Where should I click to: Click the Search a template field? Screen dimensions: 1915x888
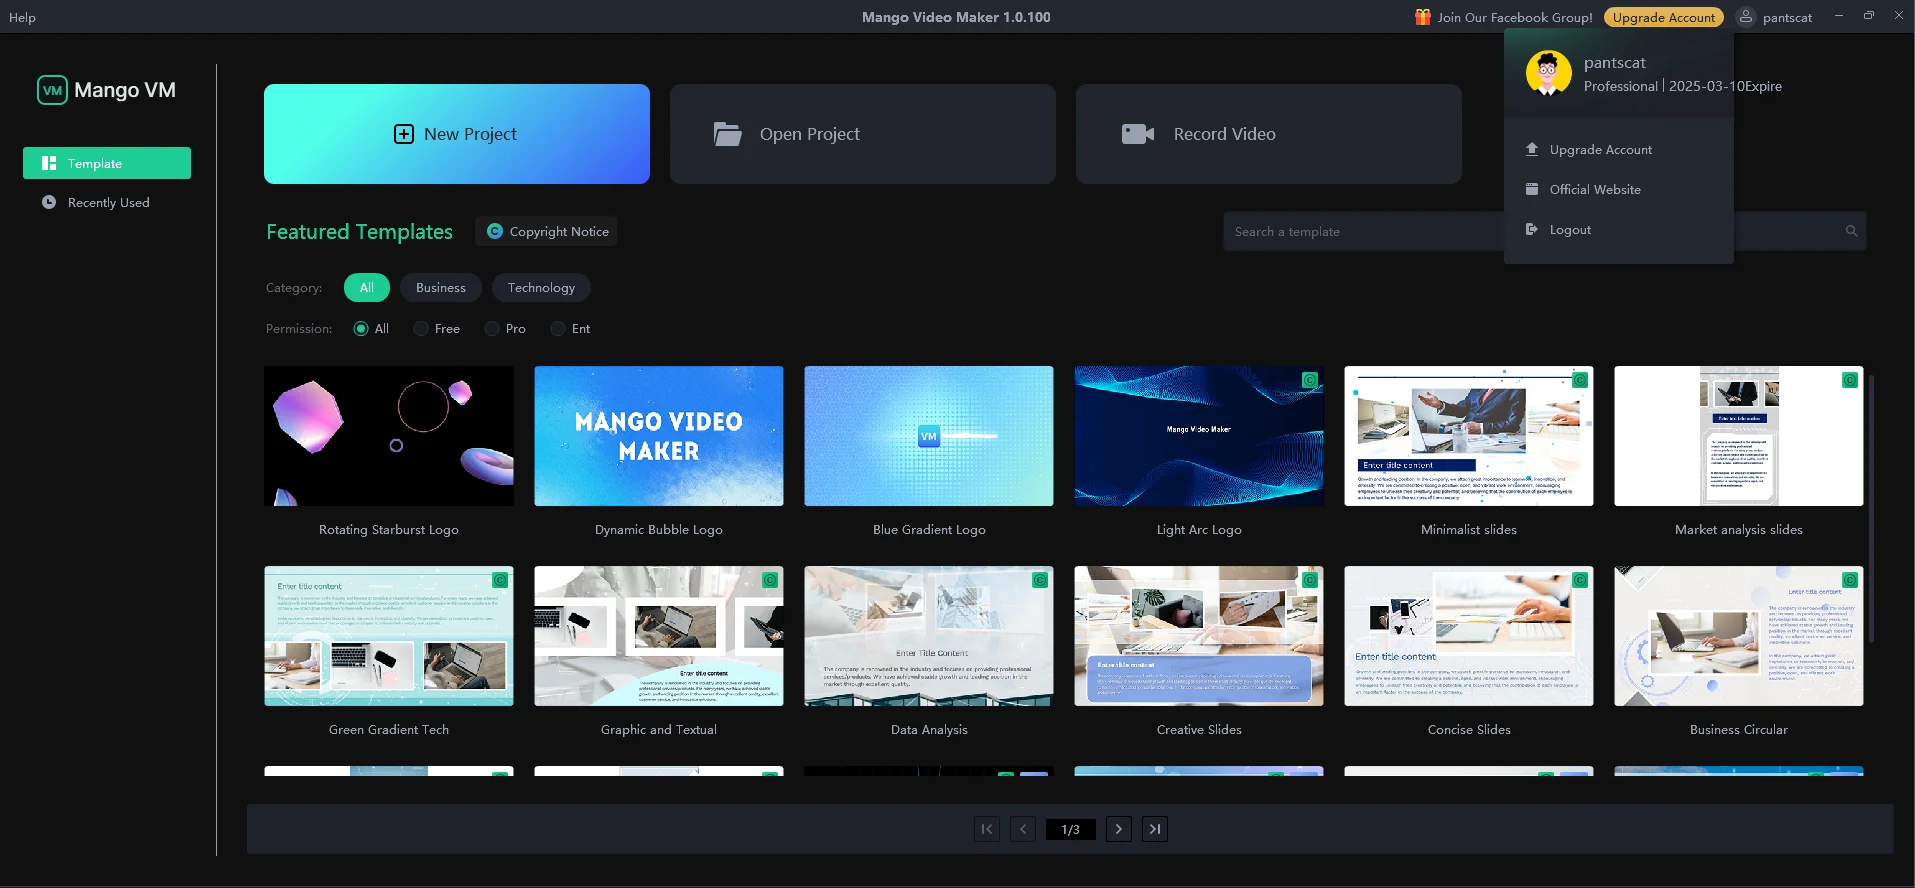1545,231
